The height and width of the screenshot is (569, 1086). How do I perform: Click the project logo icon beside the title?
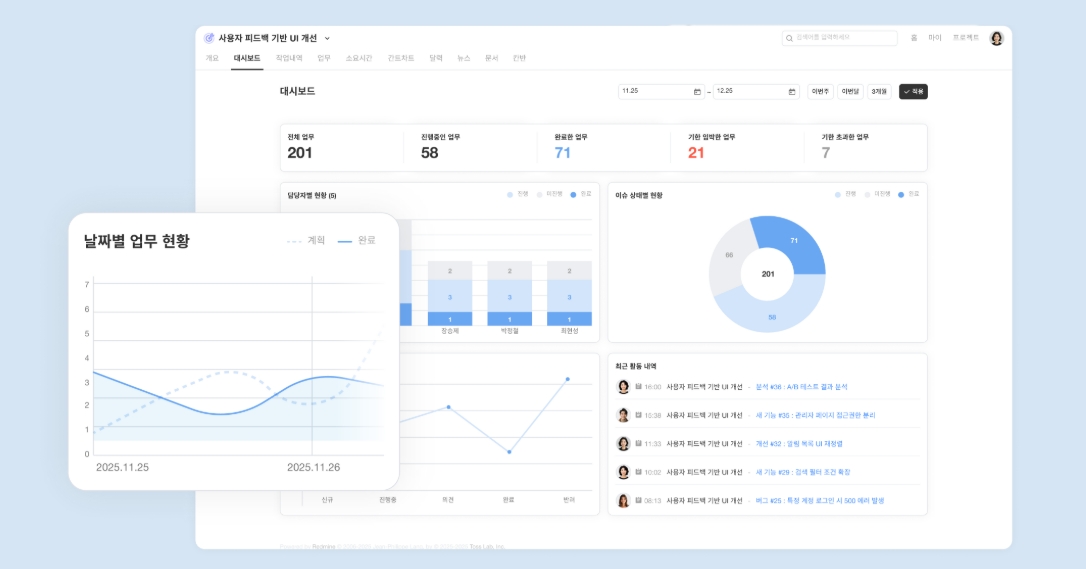pos(209,38)
